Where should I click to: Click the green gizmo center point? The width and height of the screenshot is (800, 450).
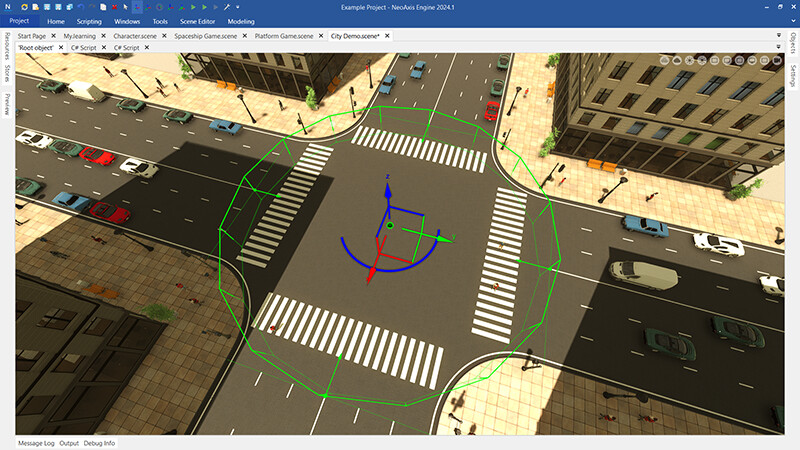[x=390, y=227]
